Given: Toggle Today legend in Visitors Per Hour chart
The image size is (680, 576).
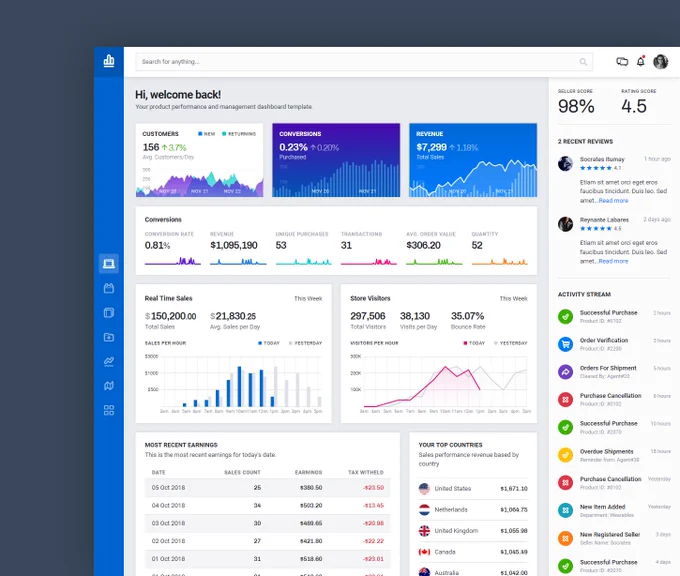Looking at the screenshot, I should pyautogui.click(x=474, y=343).
